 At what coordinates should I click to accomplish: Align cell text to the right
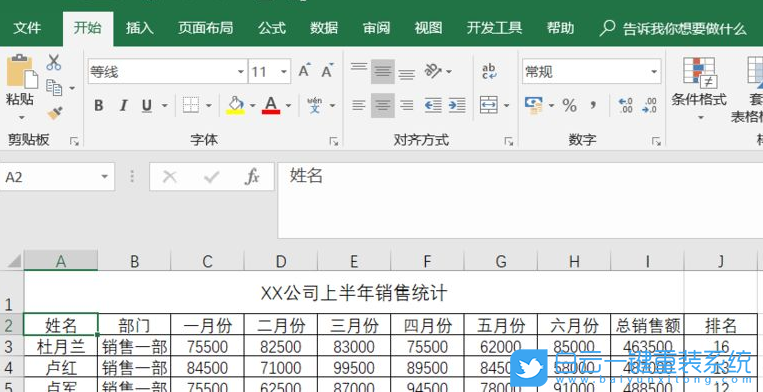[407, 105]
